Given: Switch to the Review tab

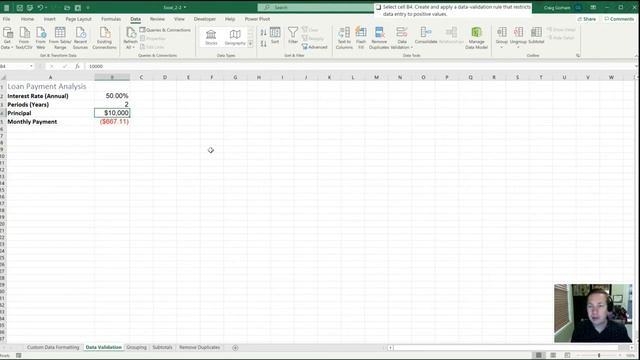Looking at the screenshot, I should click(157, 19).
